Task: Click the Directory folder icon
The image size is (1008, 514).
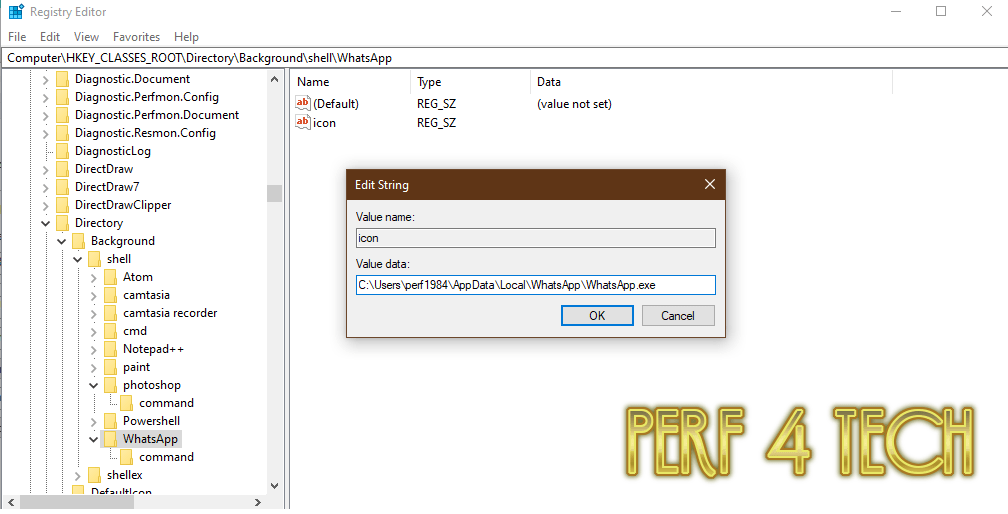Action: [x=62, y=223]
